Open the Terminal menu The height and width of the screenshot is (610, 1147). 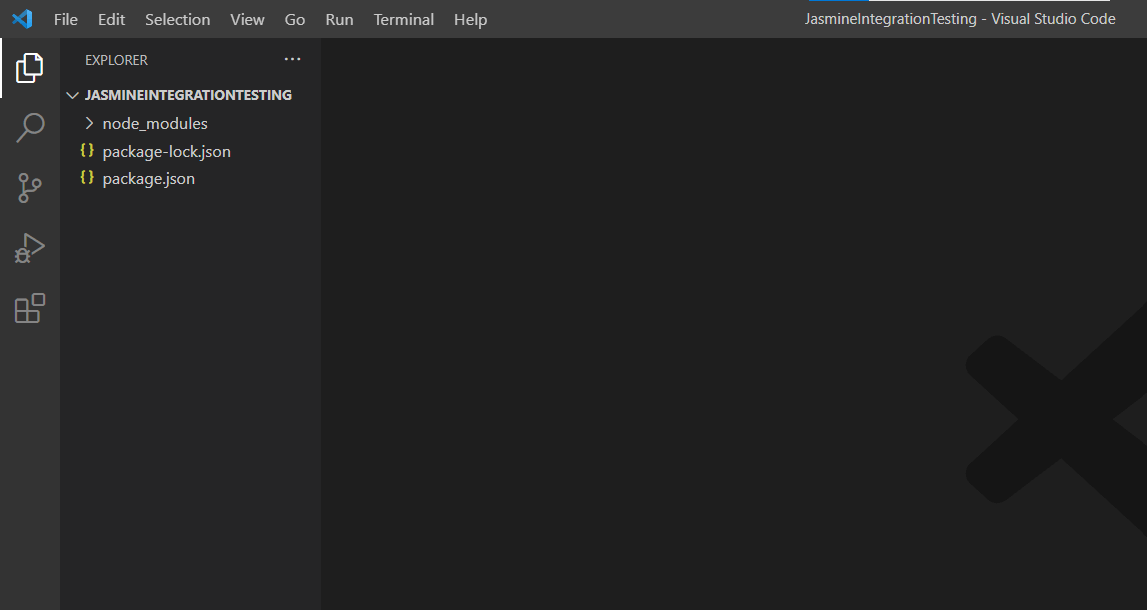pos(403,19)
